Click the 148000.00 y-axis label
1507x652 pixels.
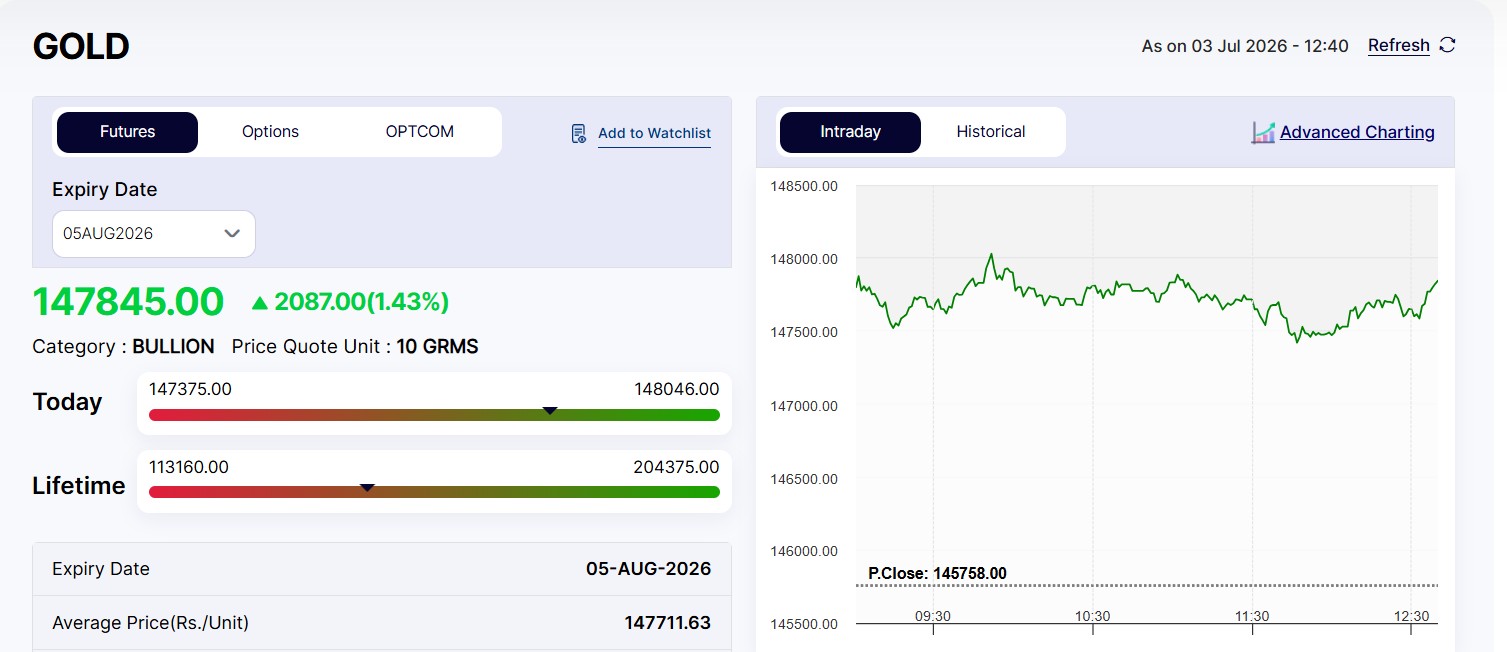804,259
